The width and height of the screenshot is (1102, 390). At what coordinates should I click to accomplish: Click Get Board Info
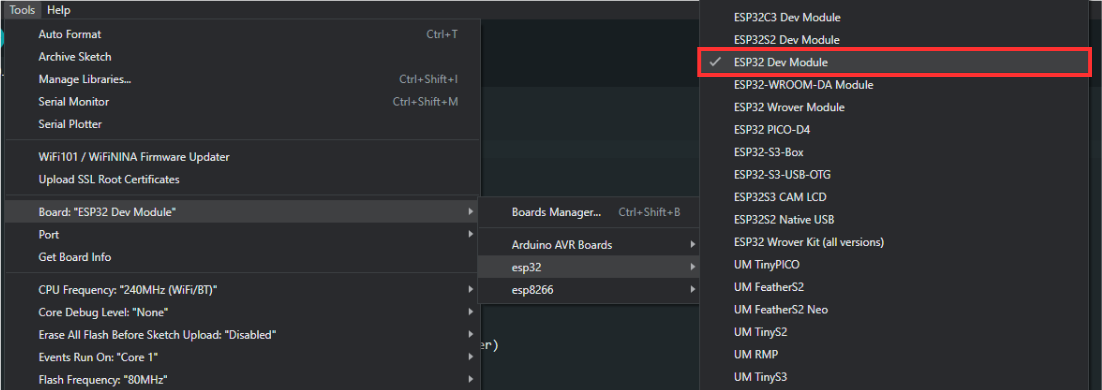tap(242, 257)
